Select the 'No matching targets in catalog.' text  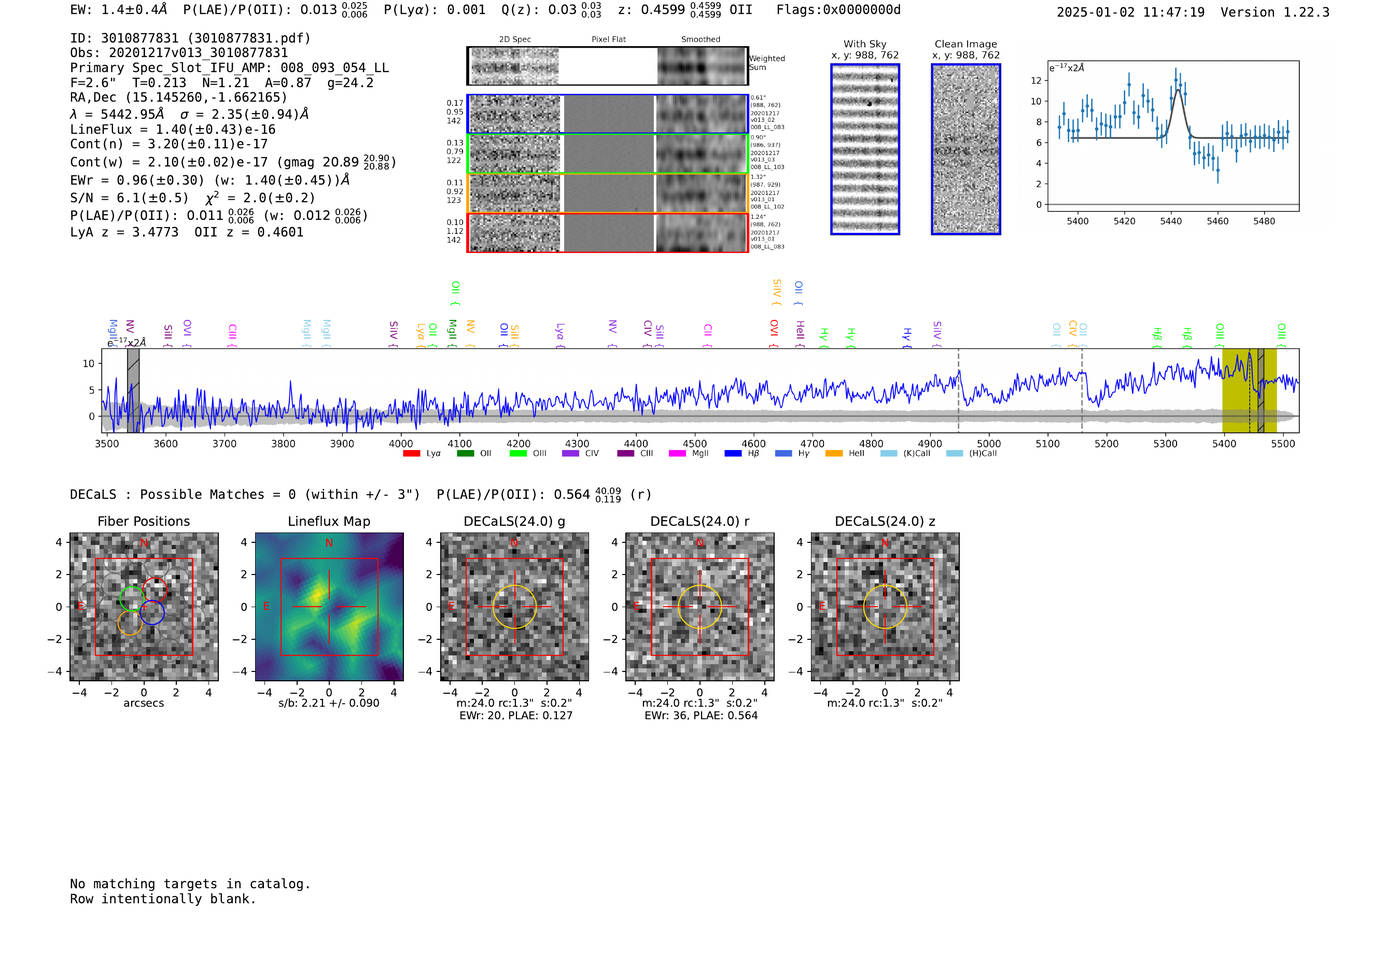click(190, 884)
